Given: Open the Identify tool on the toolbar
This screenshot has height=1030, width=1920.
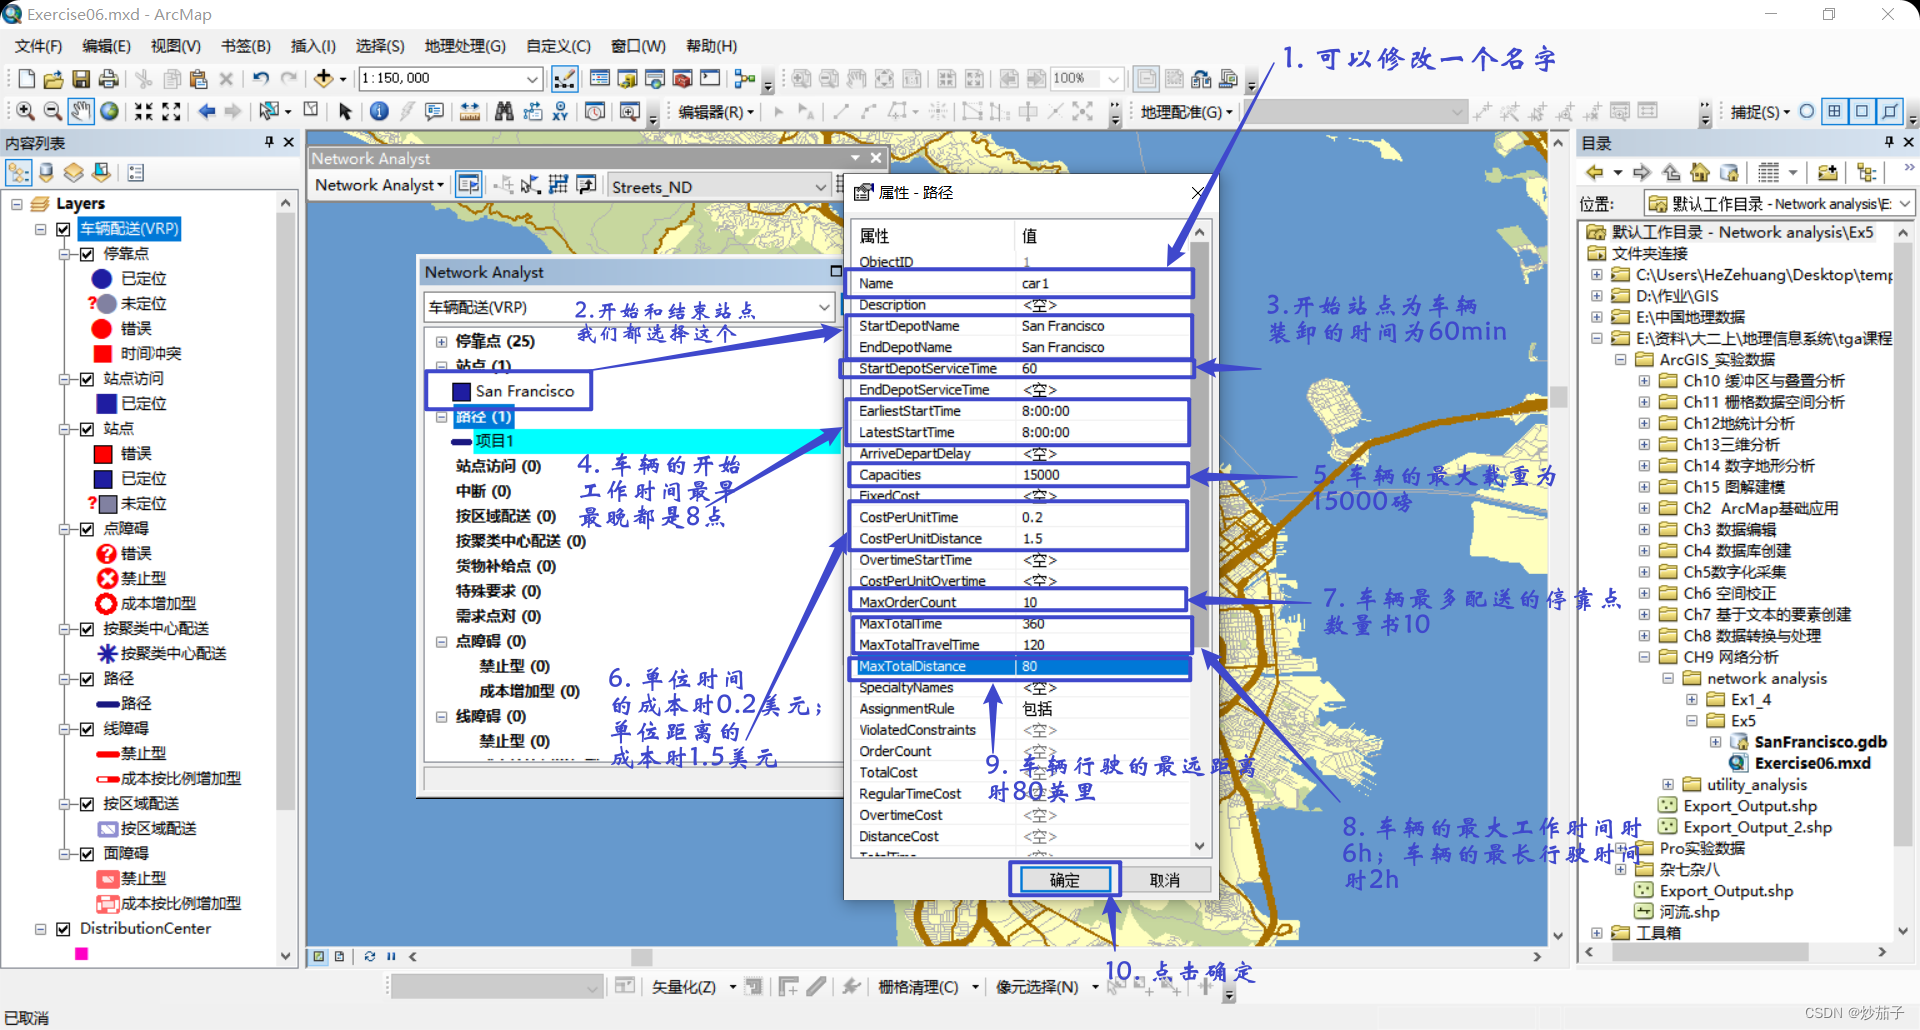Looking at the screenshot, I should (379, 111).
